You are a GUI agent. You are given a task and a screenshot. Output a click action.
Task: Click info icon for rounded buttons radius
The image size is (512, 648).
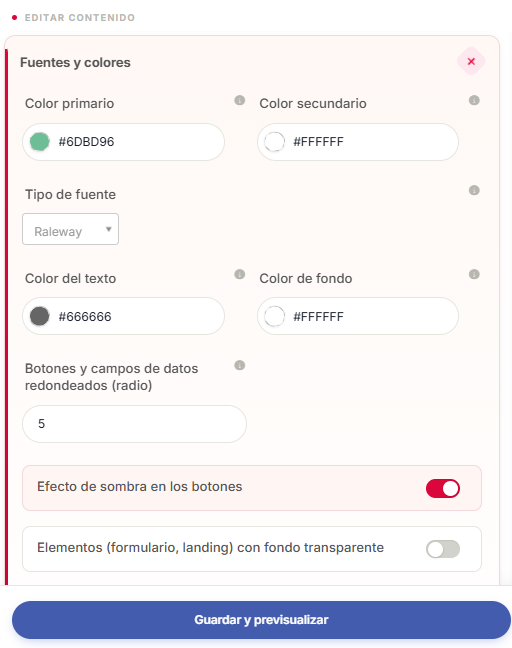[240, 365]
